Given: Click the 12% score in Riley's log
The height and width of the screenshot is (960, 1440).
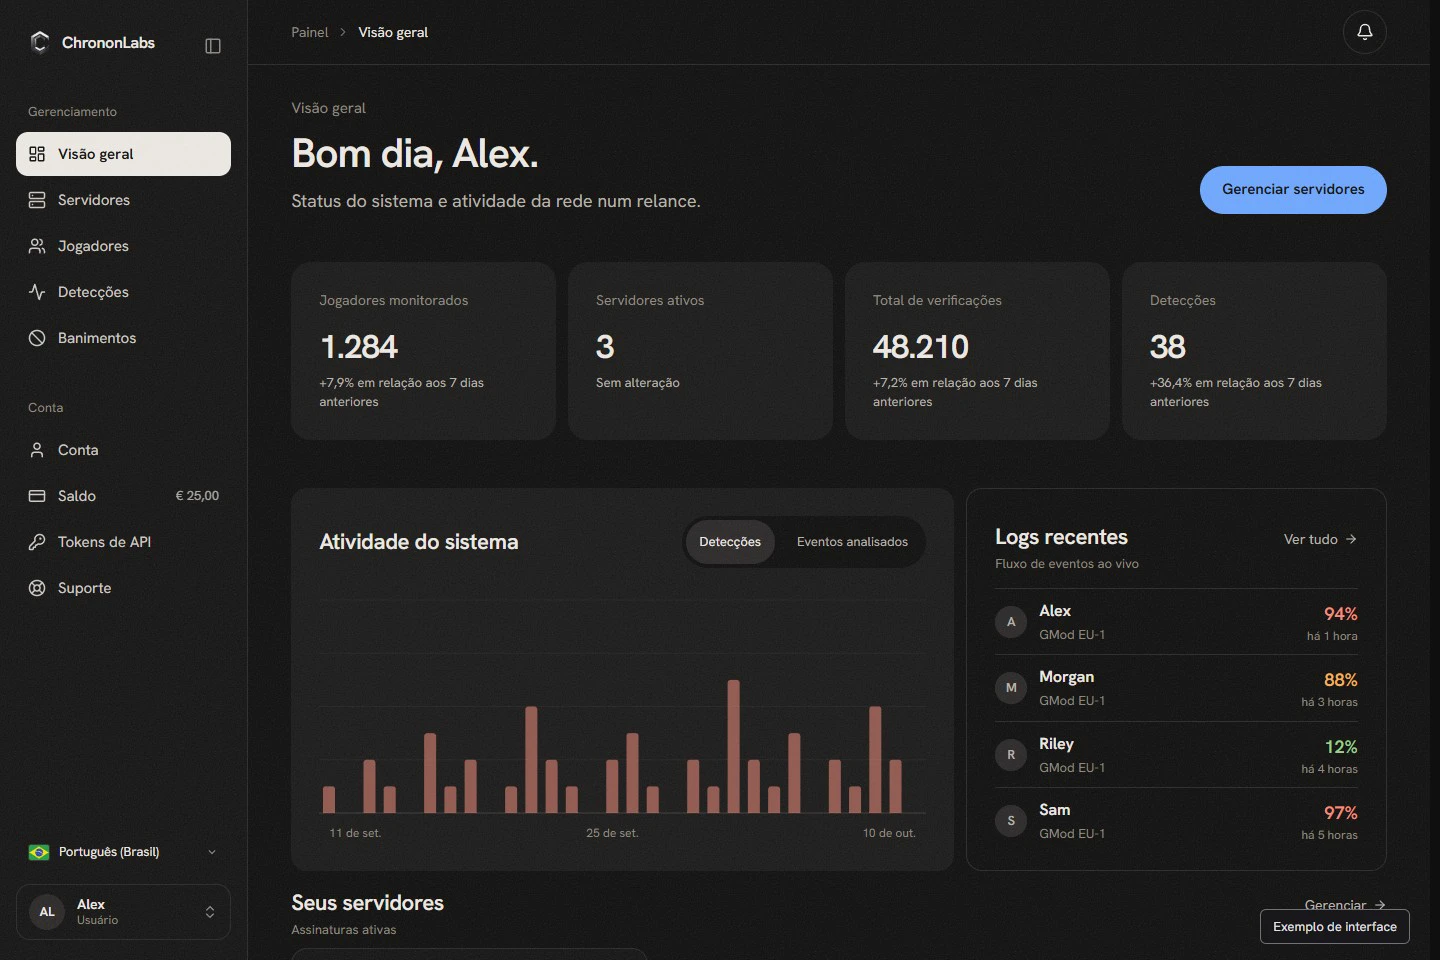Looking at the screenshot, I should (1341, 747).
